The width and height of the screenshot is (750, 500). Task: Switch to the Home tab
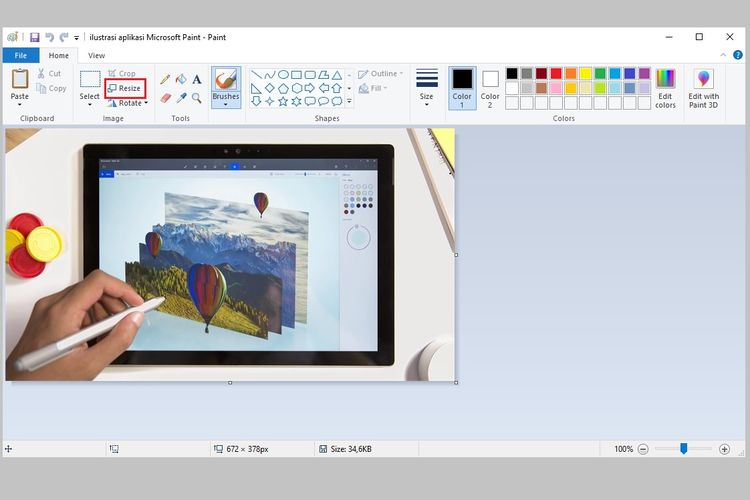tap(58, 56)
